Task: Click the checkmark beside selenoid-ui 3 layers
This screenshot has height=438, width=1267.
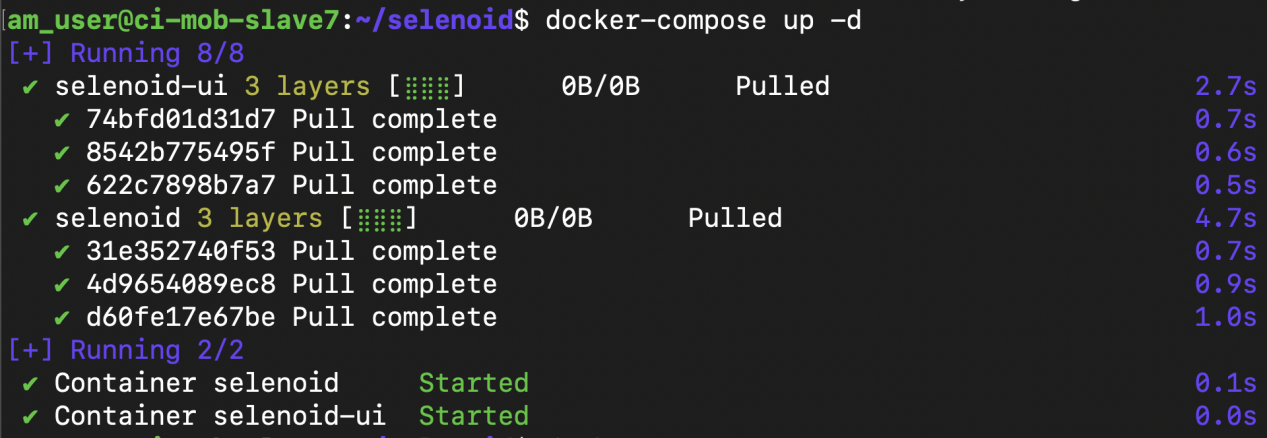Action: [x=30, y=87]
